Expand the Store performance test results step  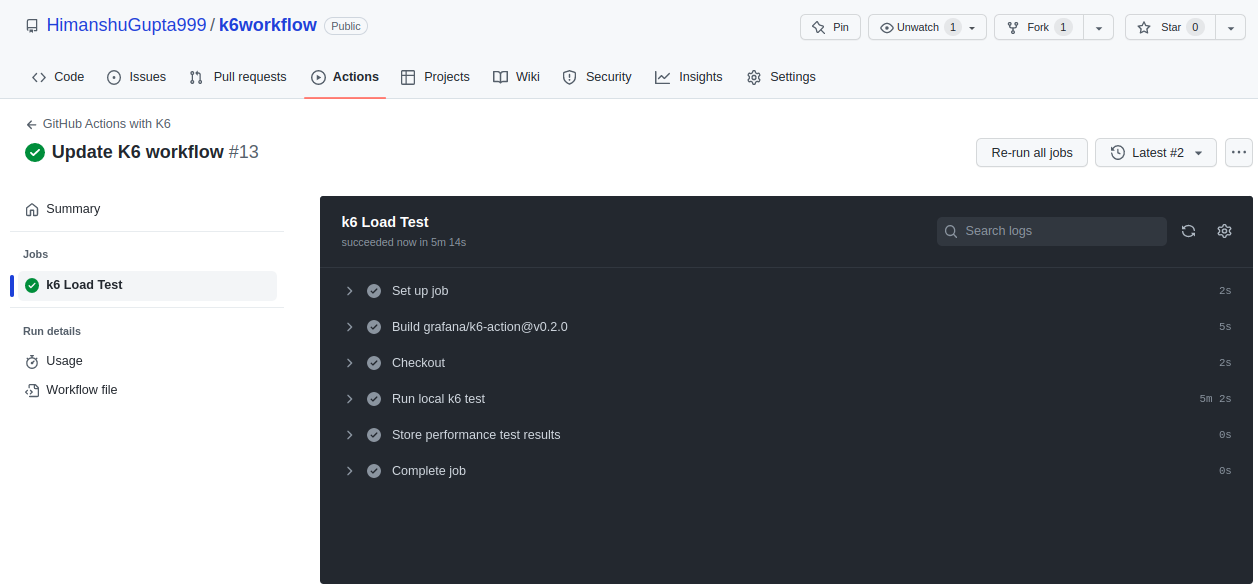(x=350, y=435)
